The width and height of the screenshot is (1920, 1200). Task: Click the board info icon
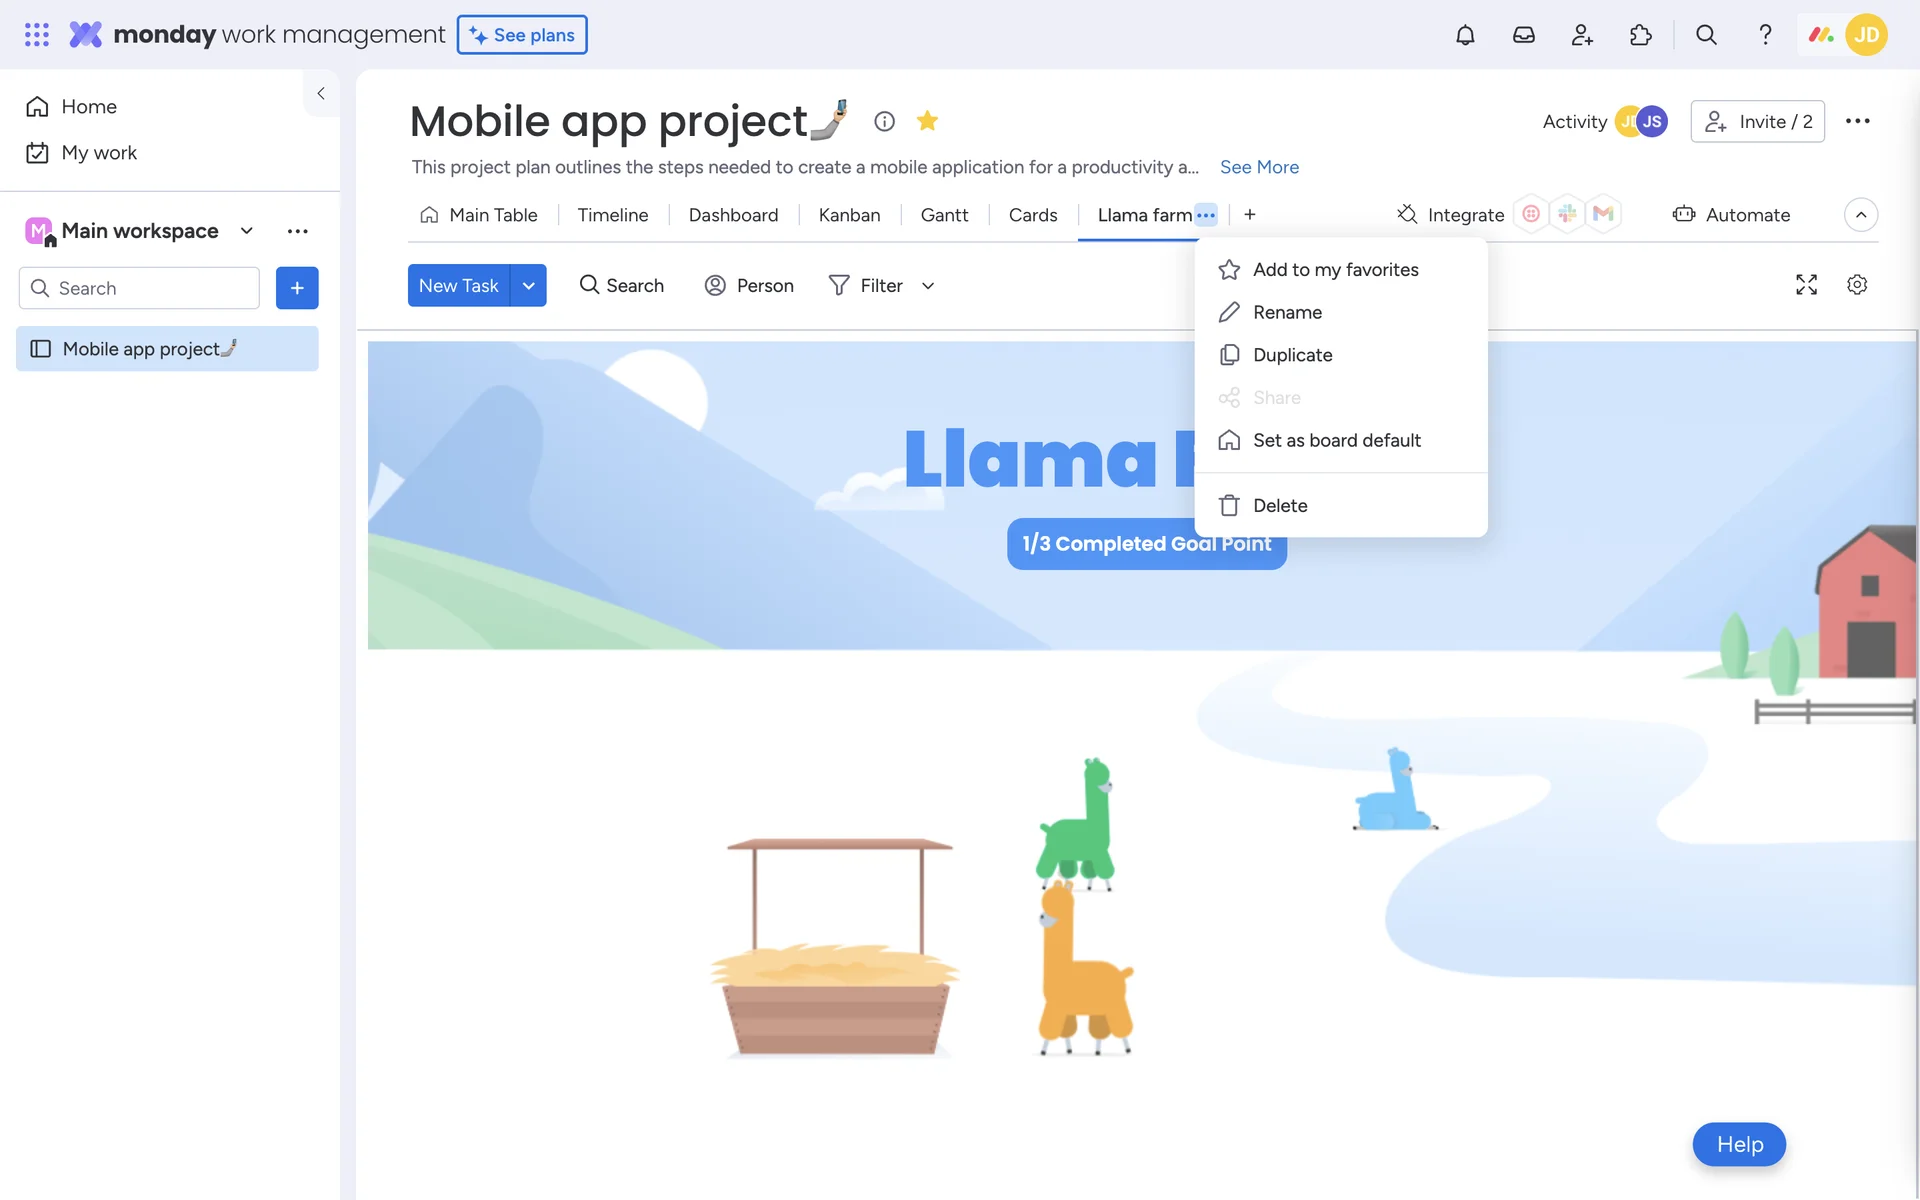884,121
